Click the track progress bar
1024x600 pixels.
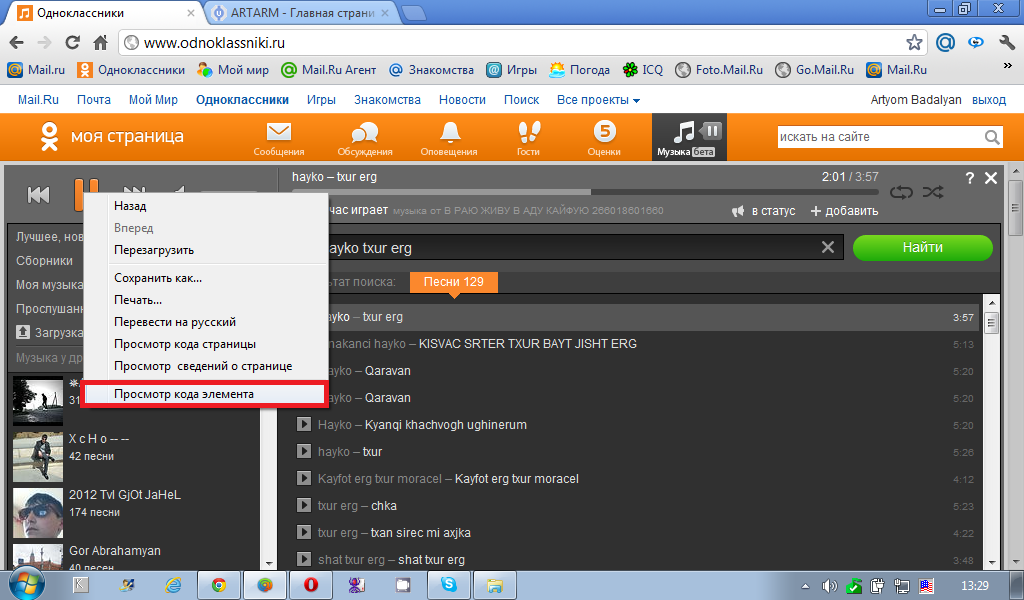click(585, 192)
